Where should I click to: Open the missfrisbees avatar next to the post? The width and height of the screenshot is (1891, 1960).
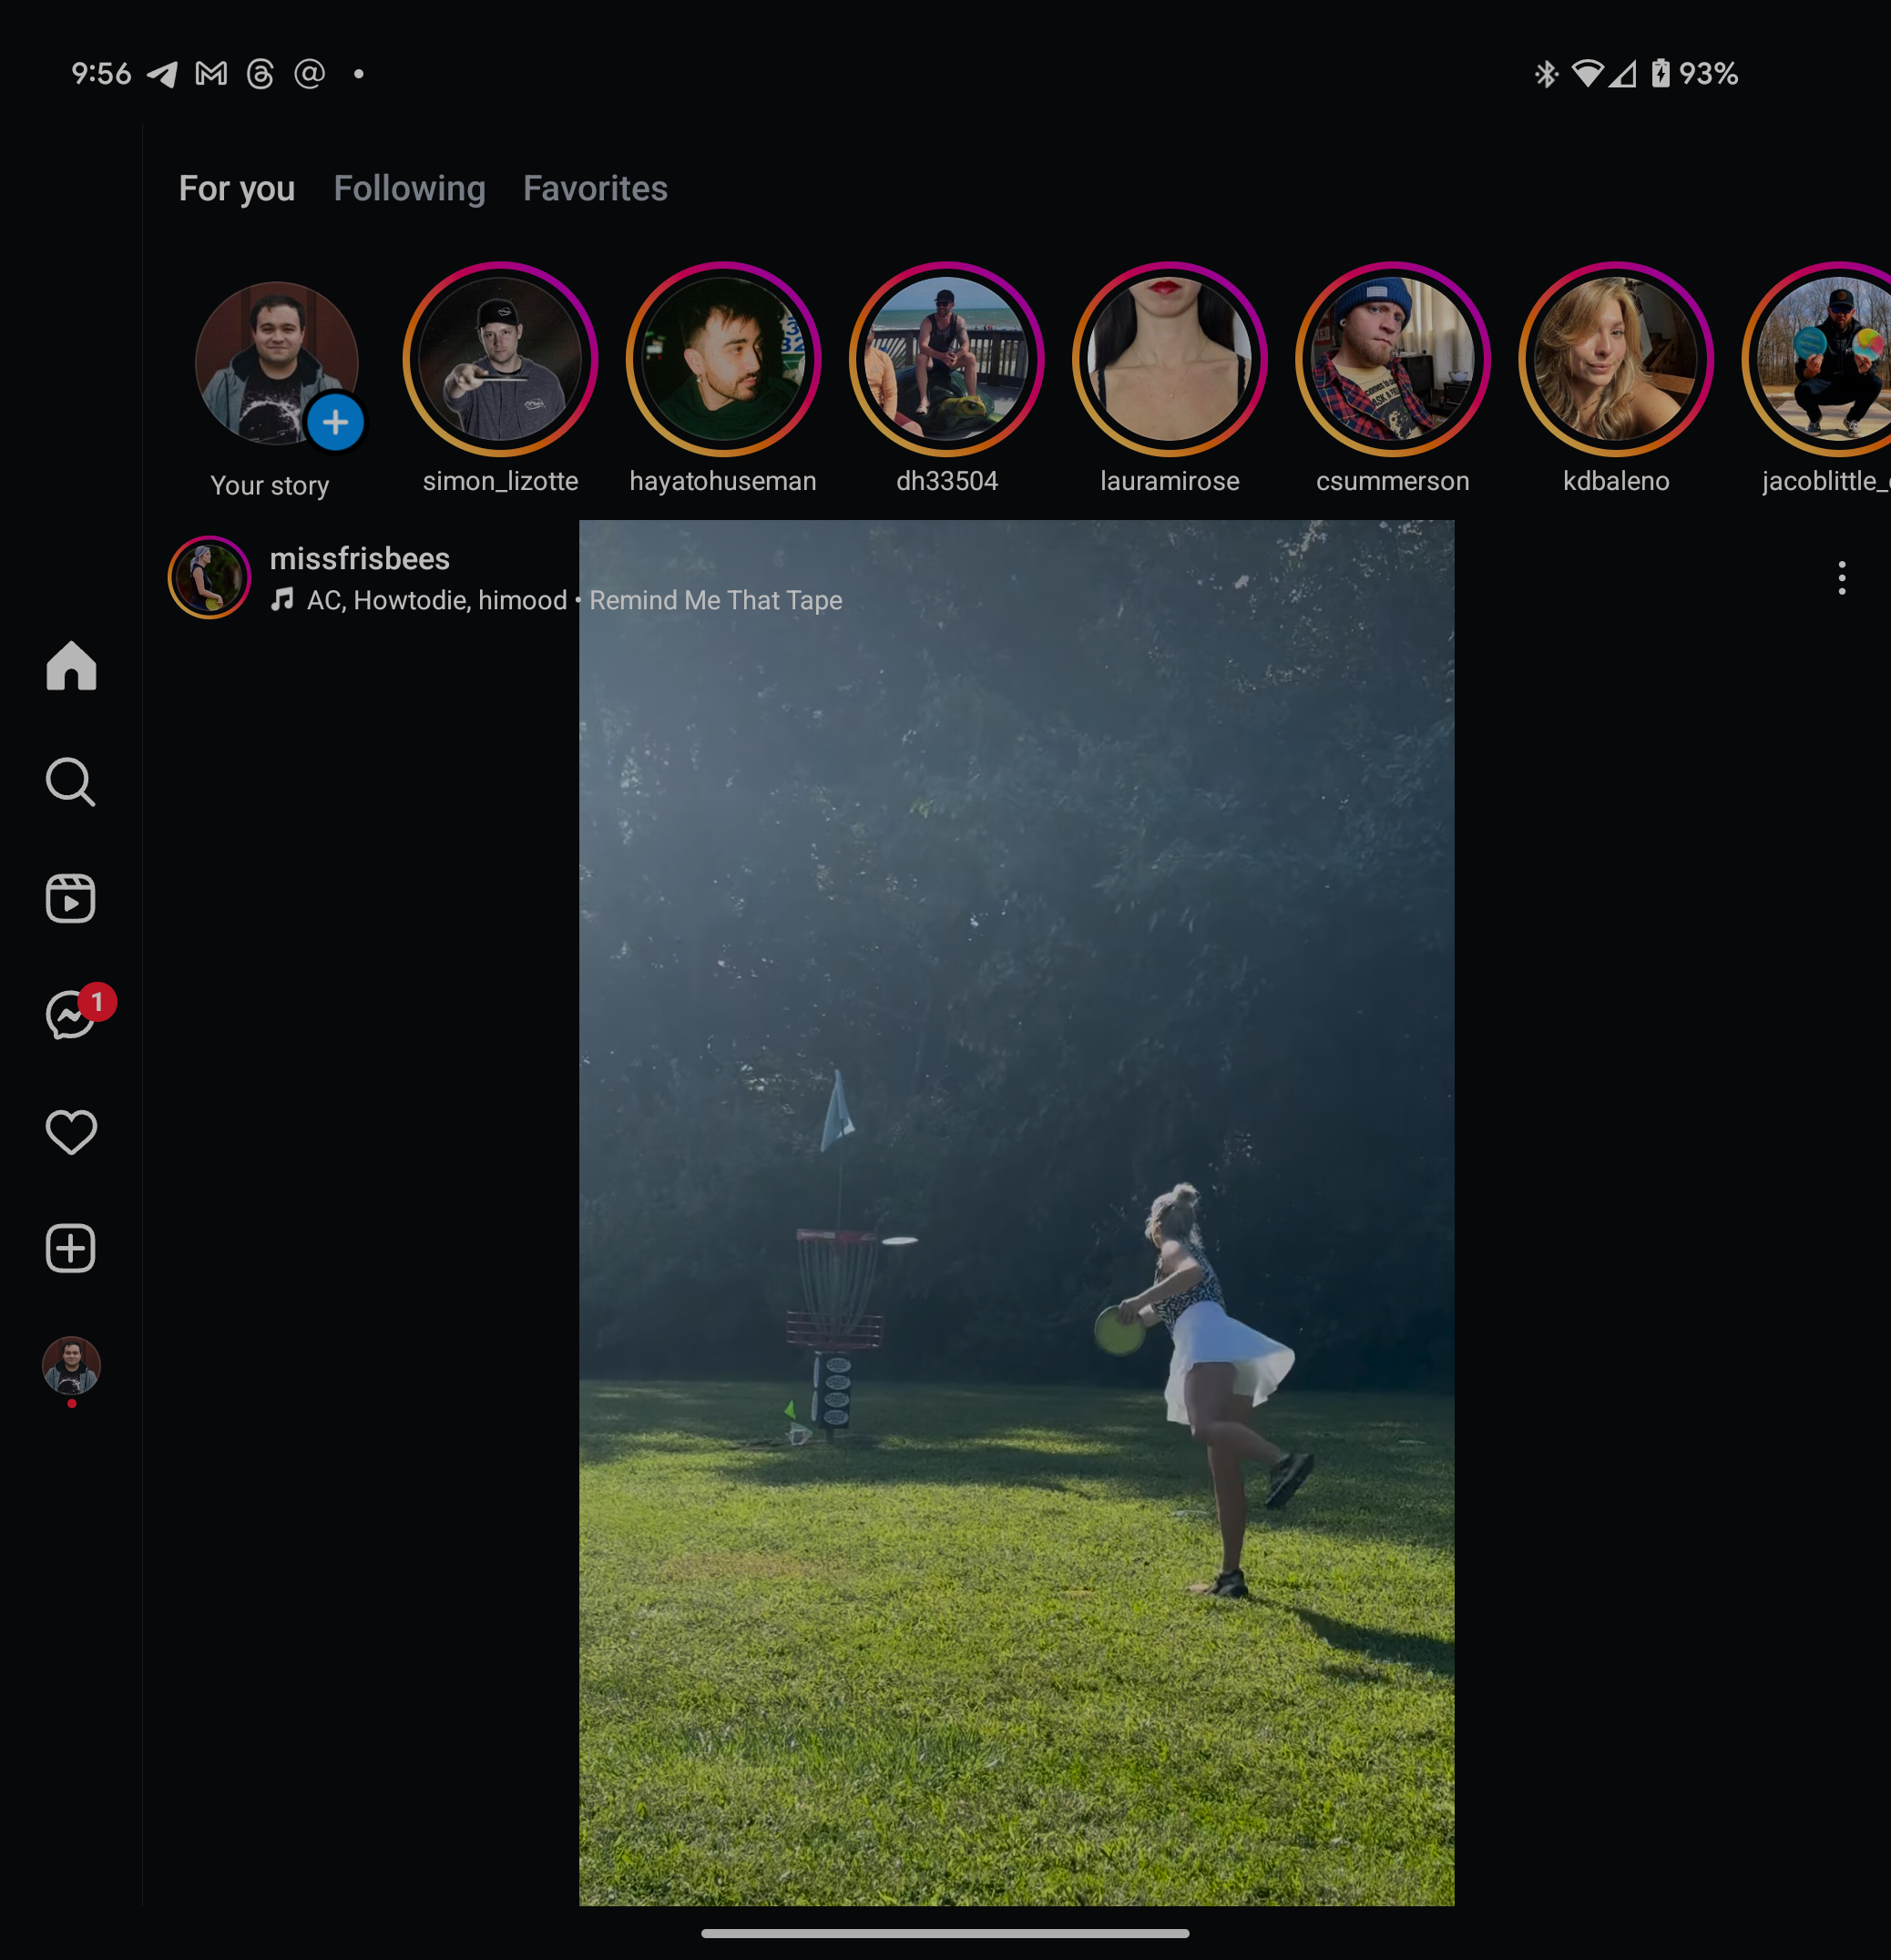coord(209,578)
